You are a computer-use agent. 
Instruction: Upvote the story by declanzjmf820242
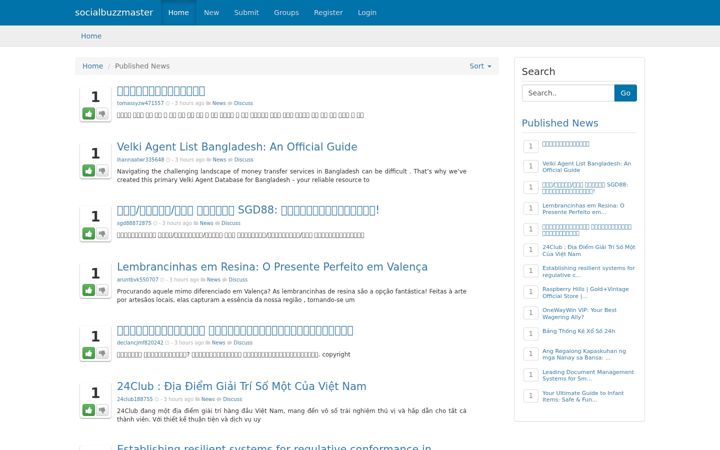click(89, 353)
